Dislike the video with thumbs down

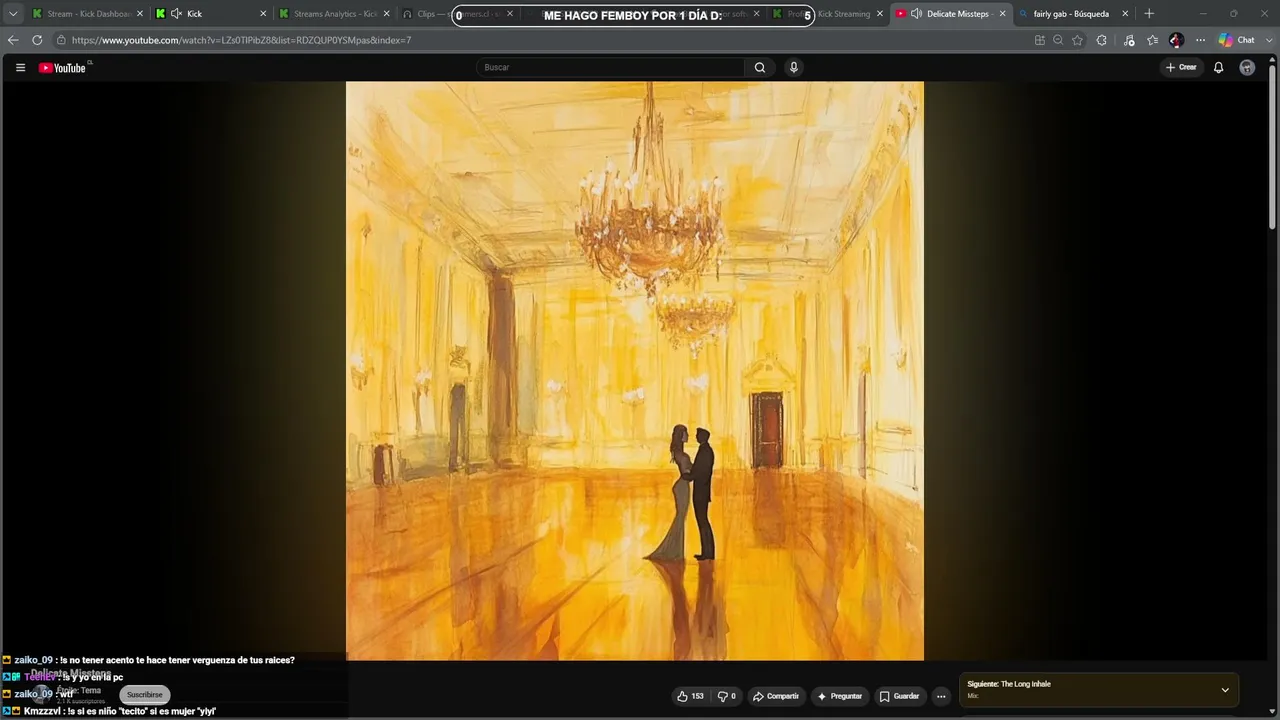pyautogui.click(x=727, y=696)
